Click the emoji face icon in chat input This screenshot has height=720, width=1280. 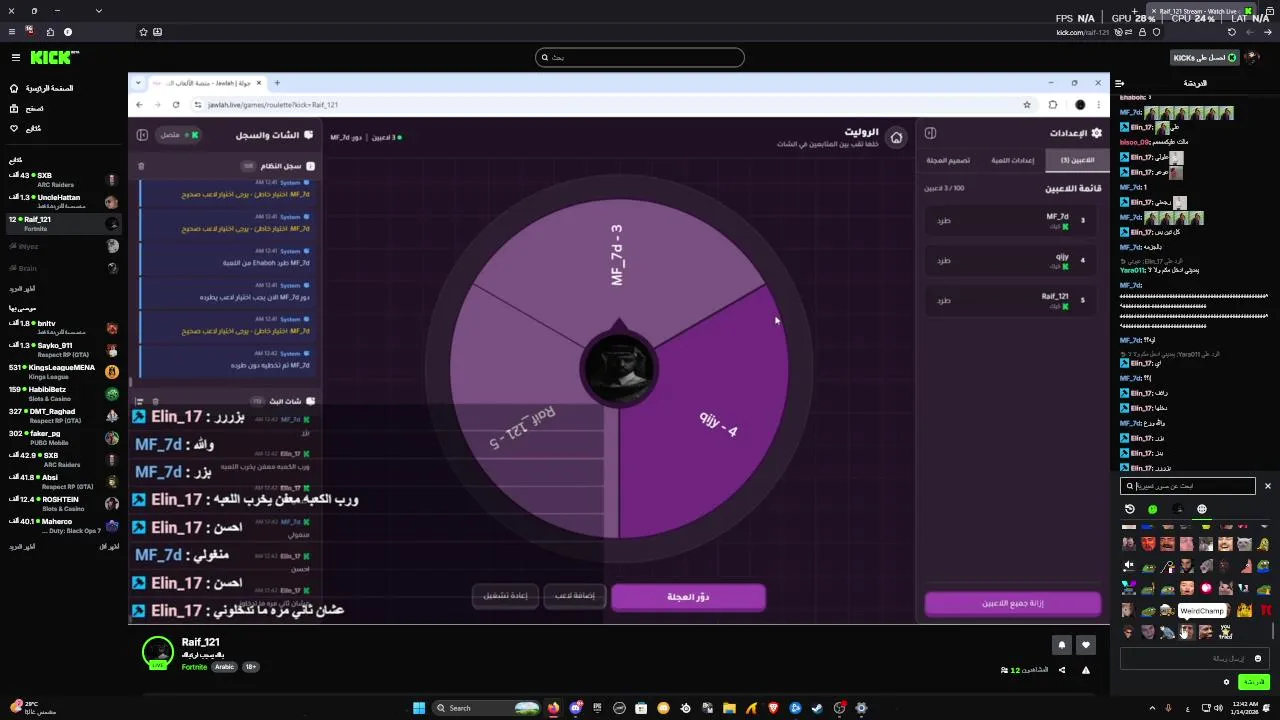point(1258,658)
